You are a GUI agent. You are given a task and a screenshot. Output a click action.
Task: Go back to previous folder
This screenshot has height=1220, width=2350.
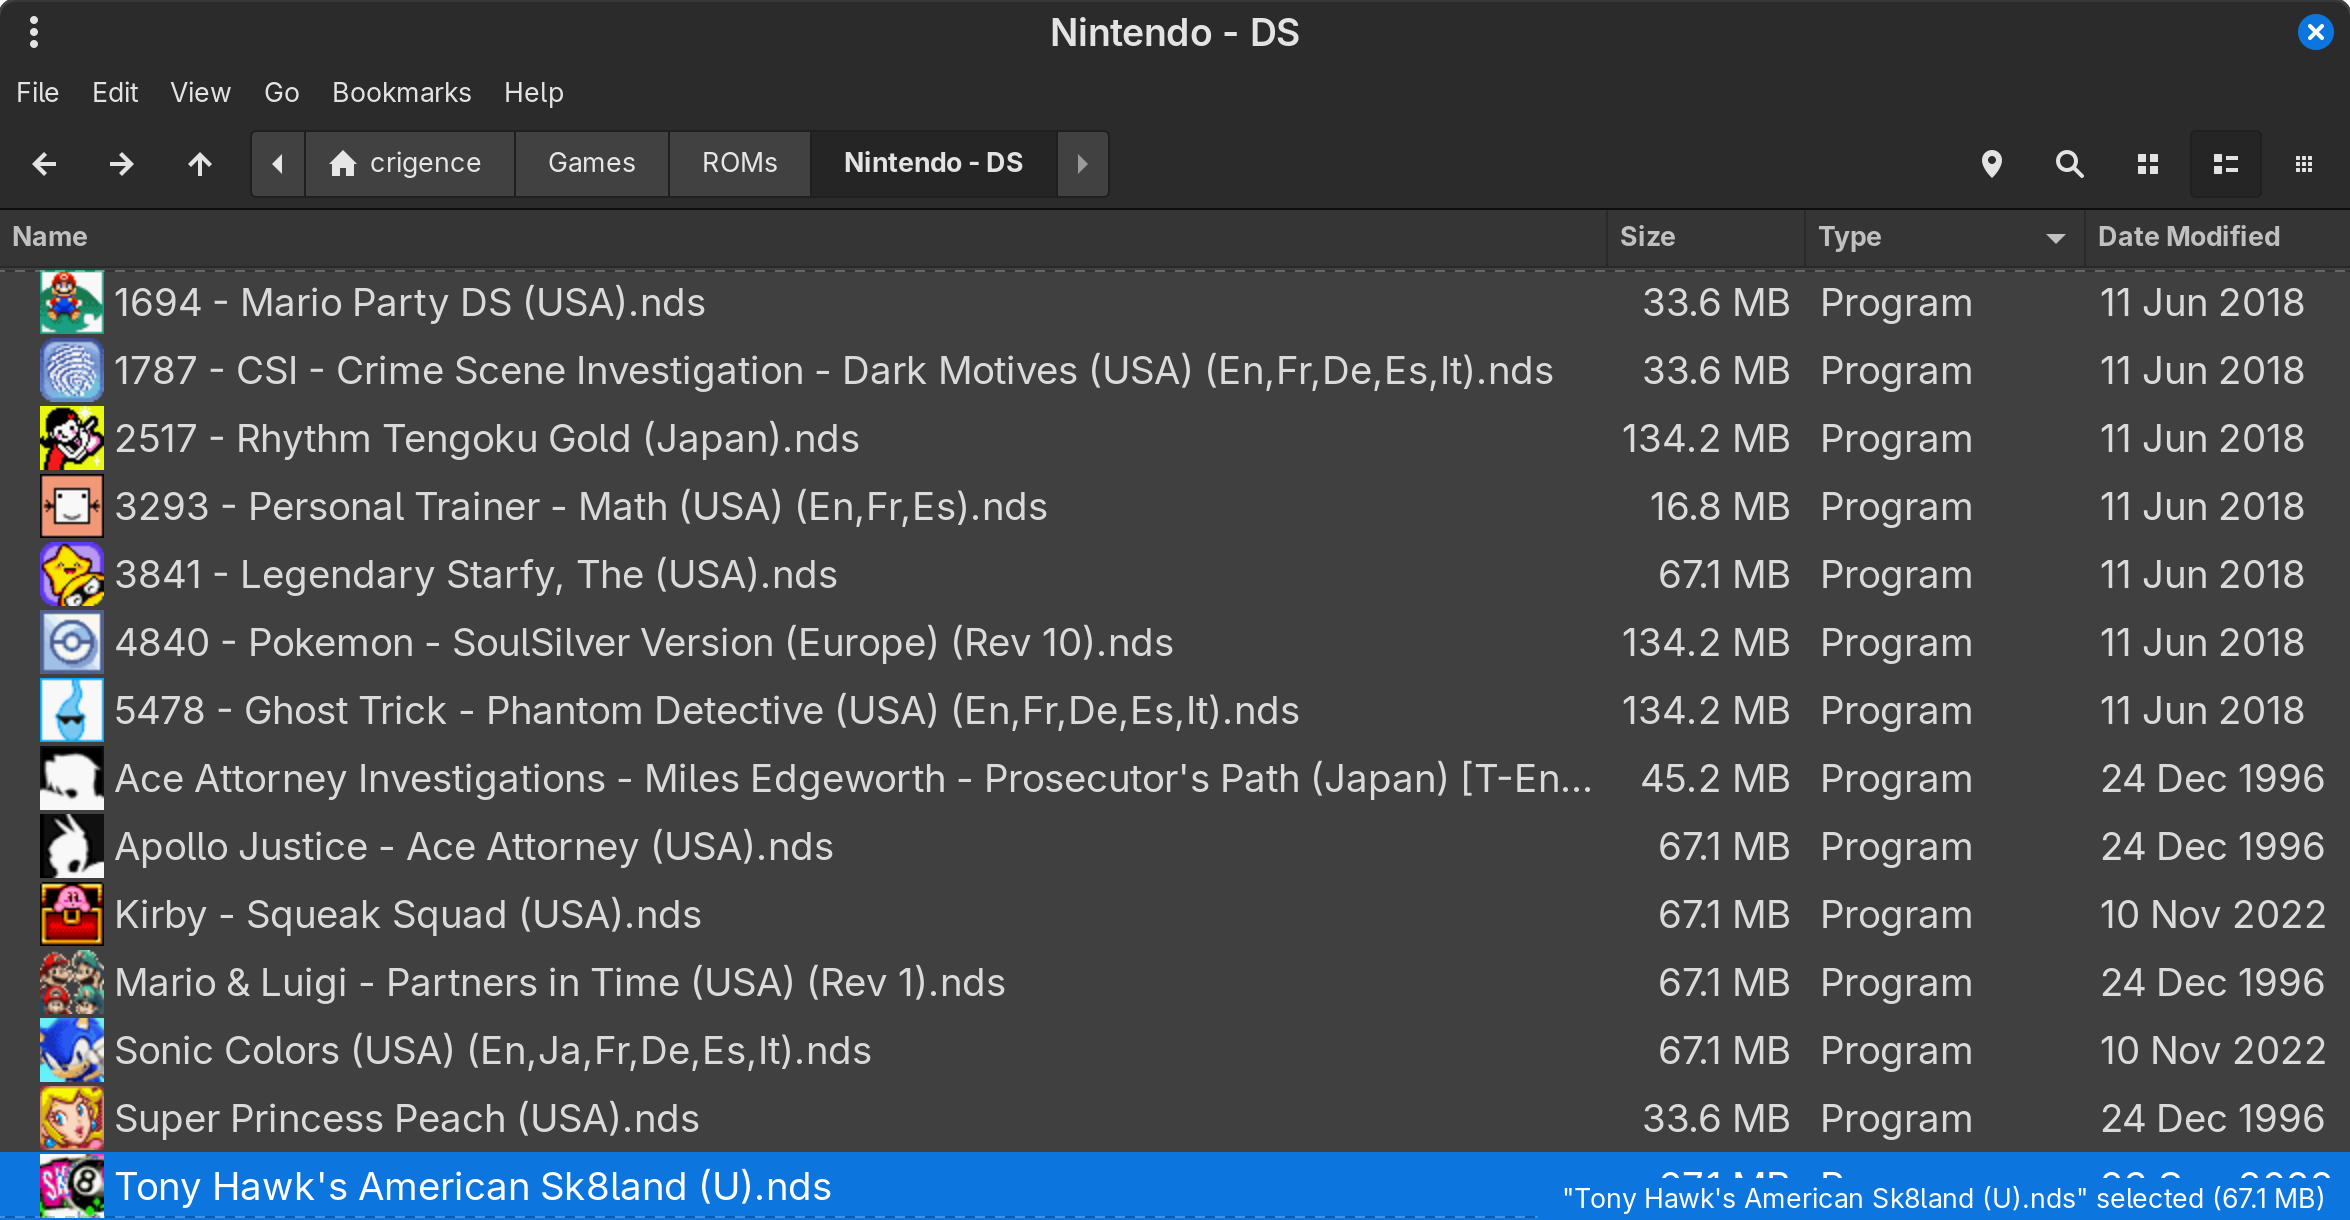click(x=44, y=164)
